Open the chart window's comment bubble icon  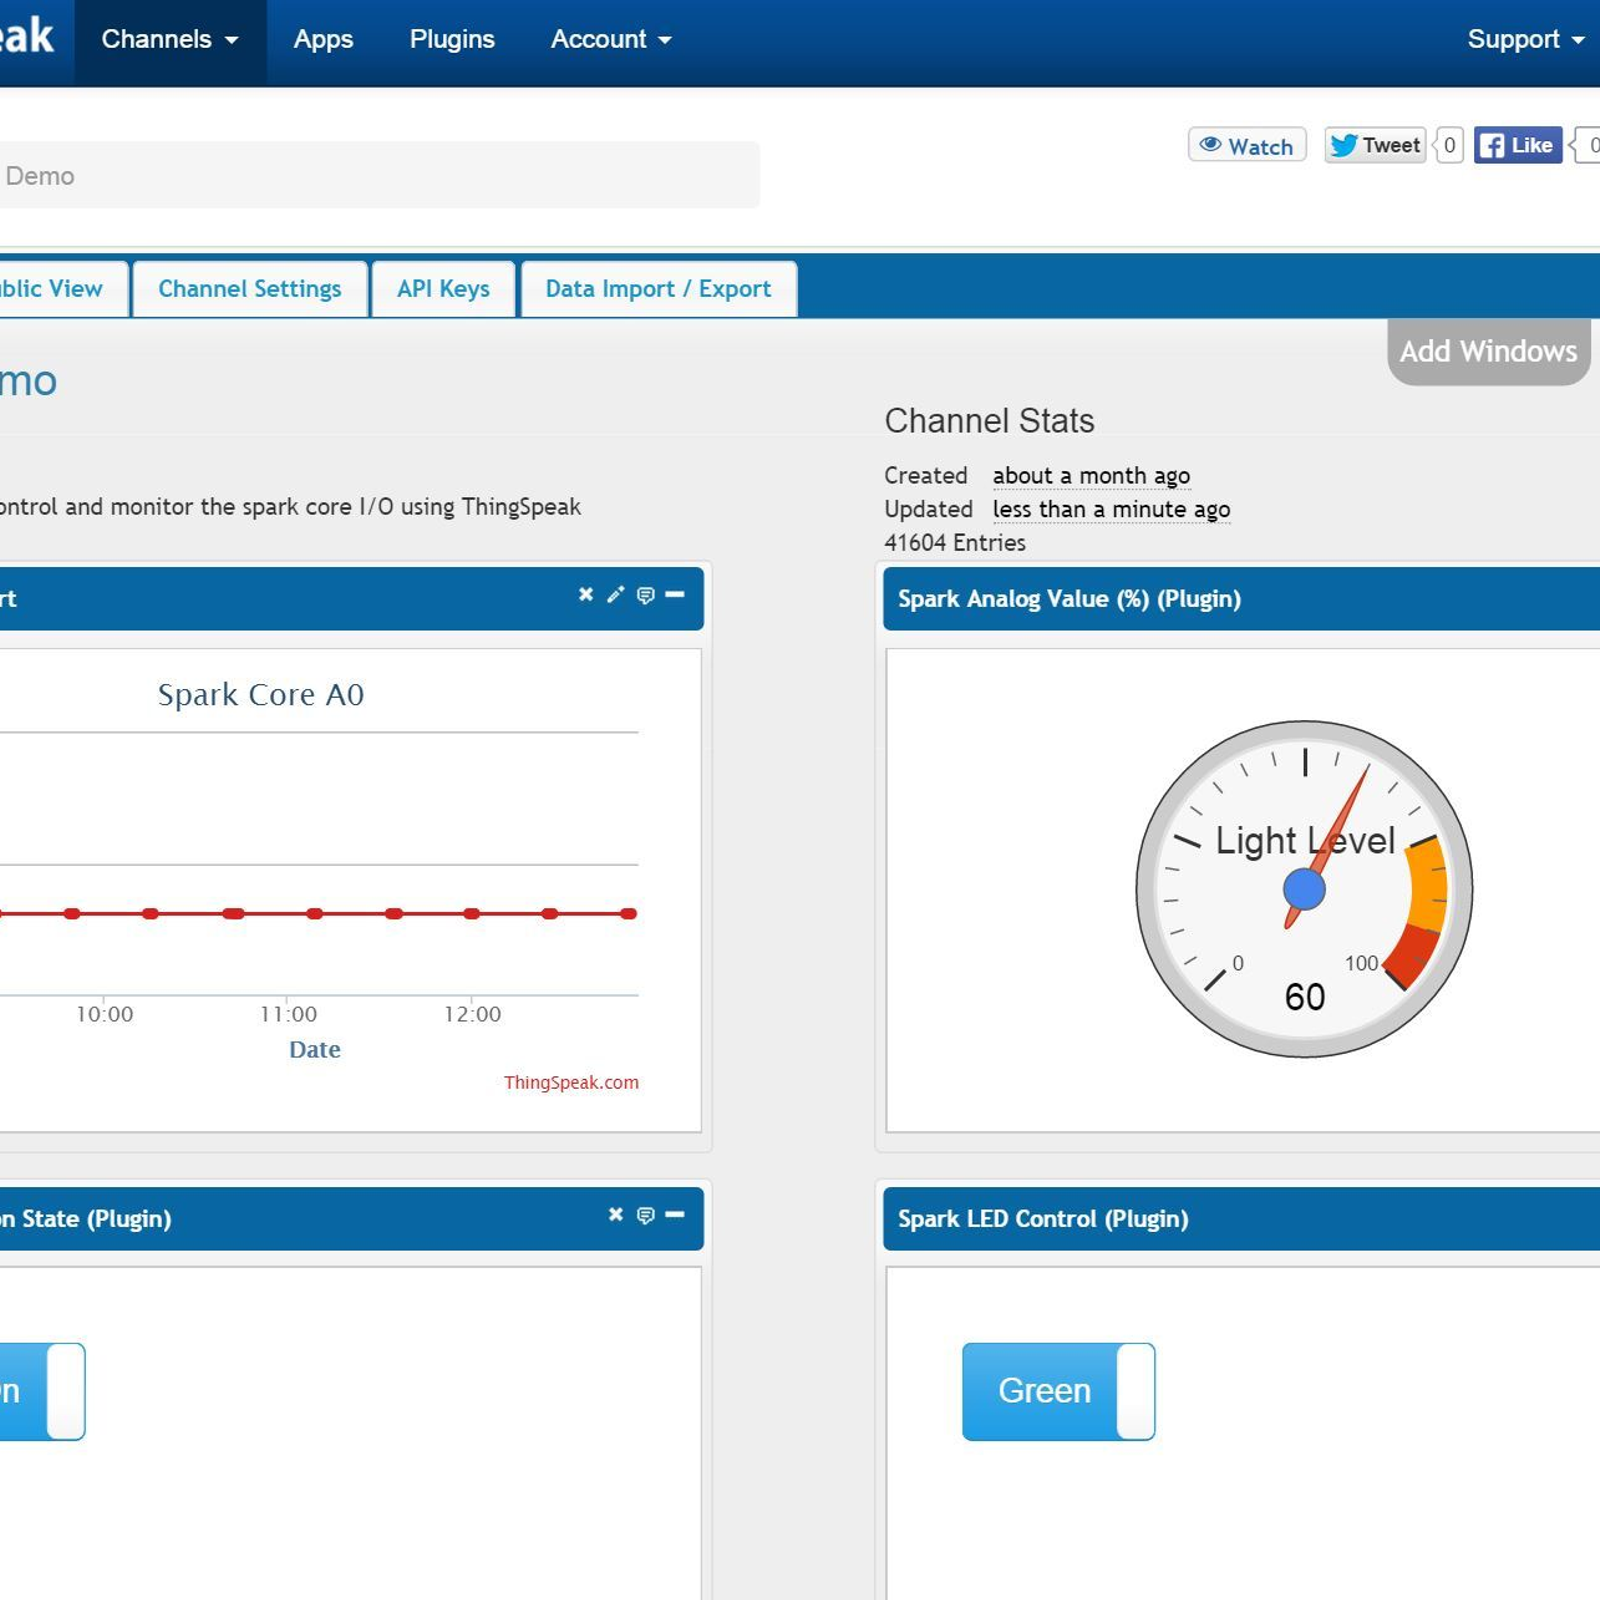[x=646, y=596]
